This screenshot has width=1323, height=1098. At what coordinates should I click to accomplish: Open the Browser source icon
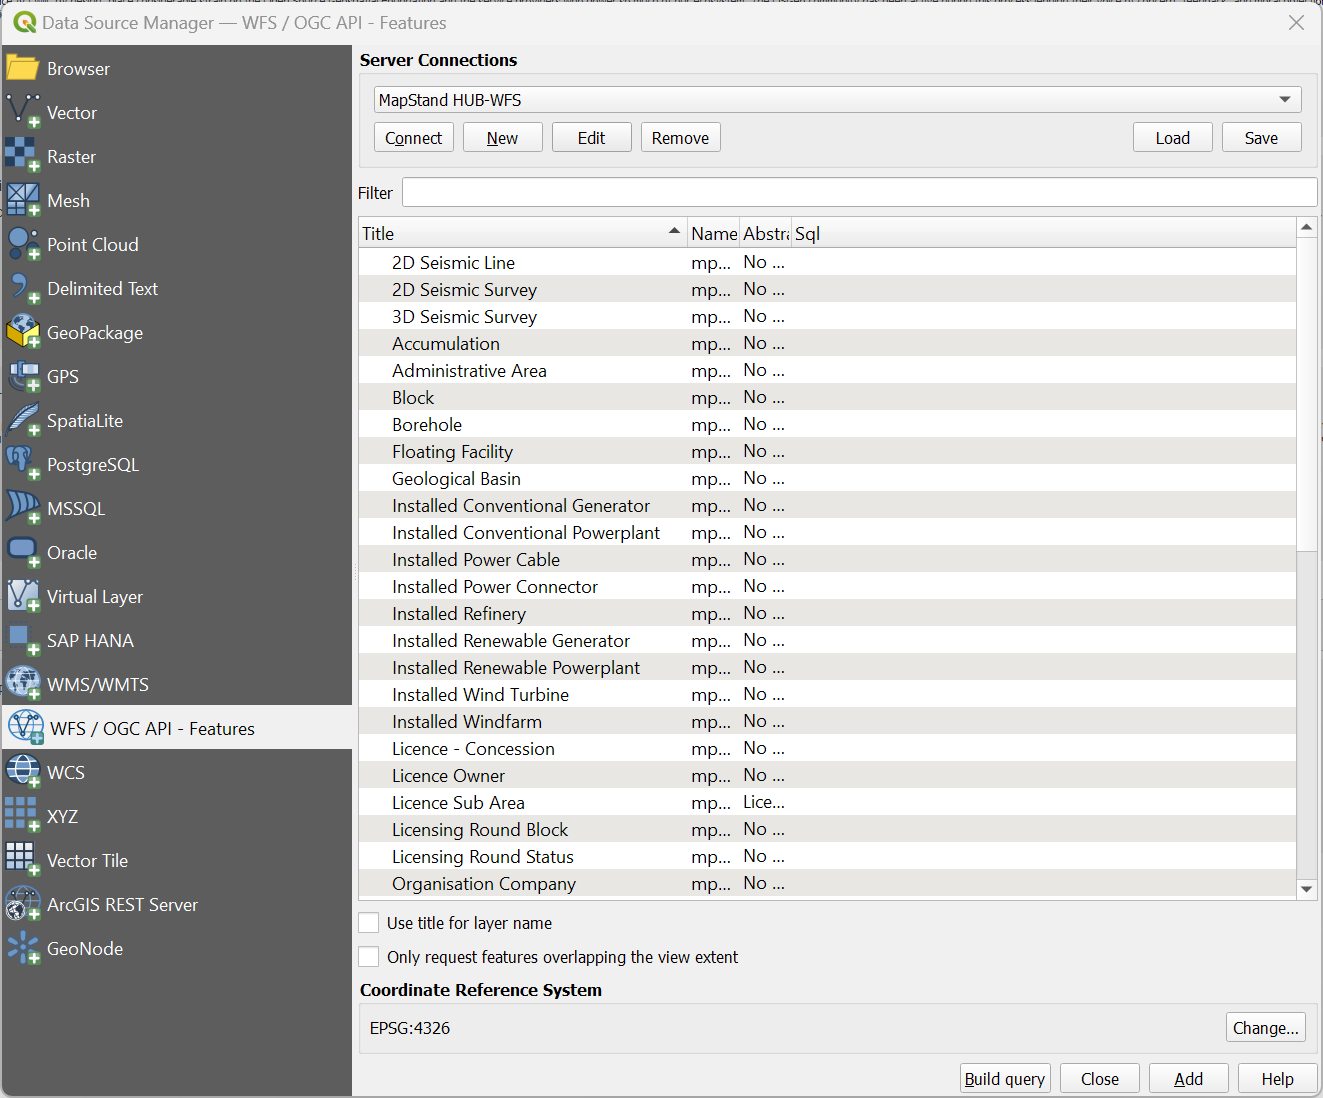(x=23, y=69)
